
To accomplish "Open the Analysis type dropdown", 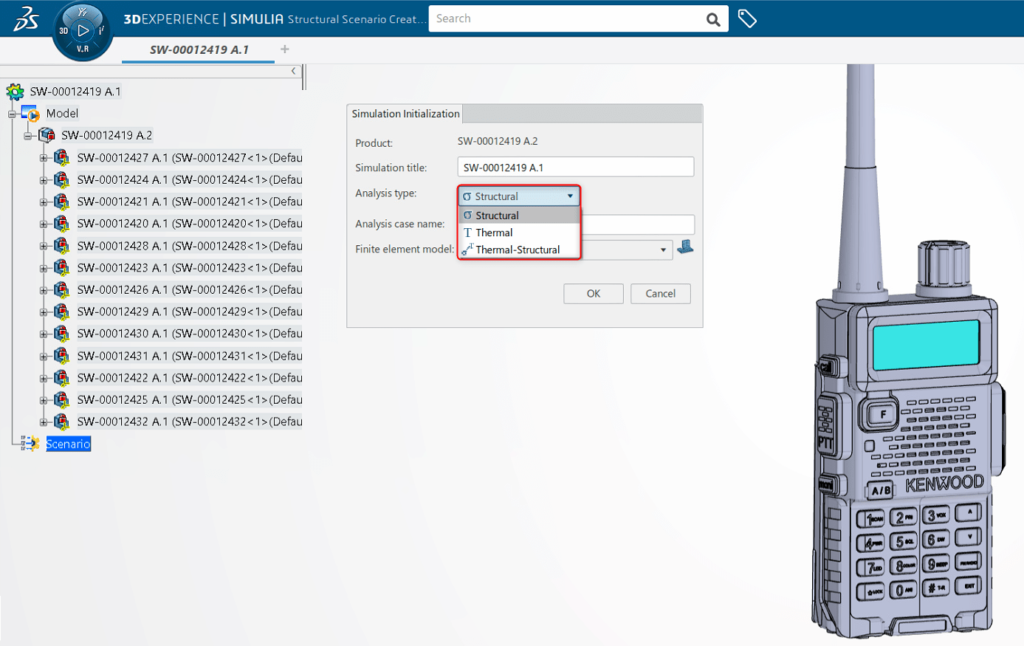I will (x=519, y=196).
